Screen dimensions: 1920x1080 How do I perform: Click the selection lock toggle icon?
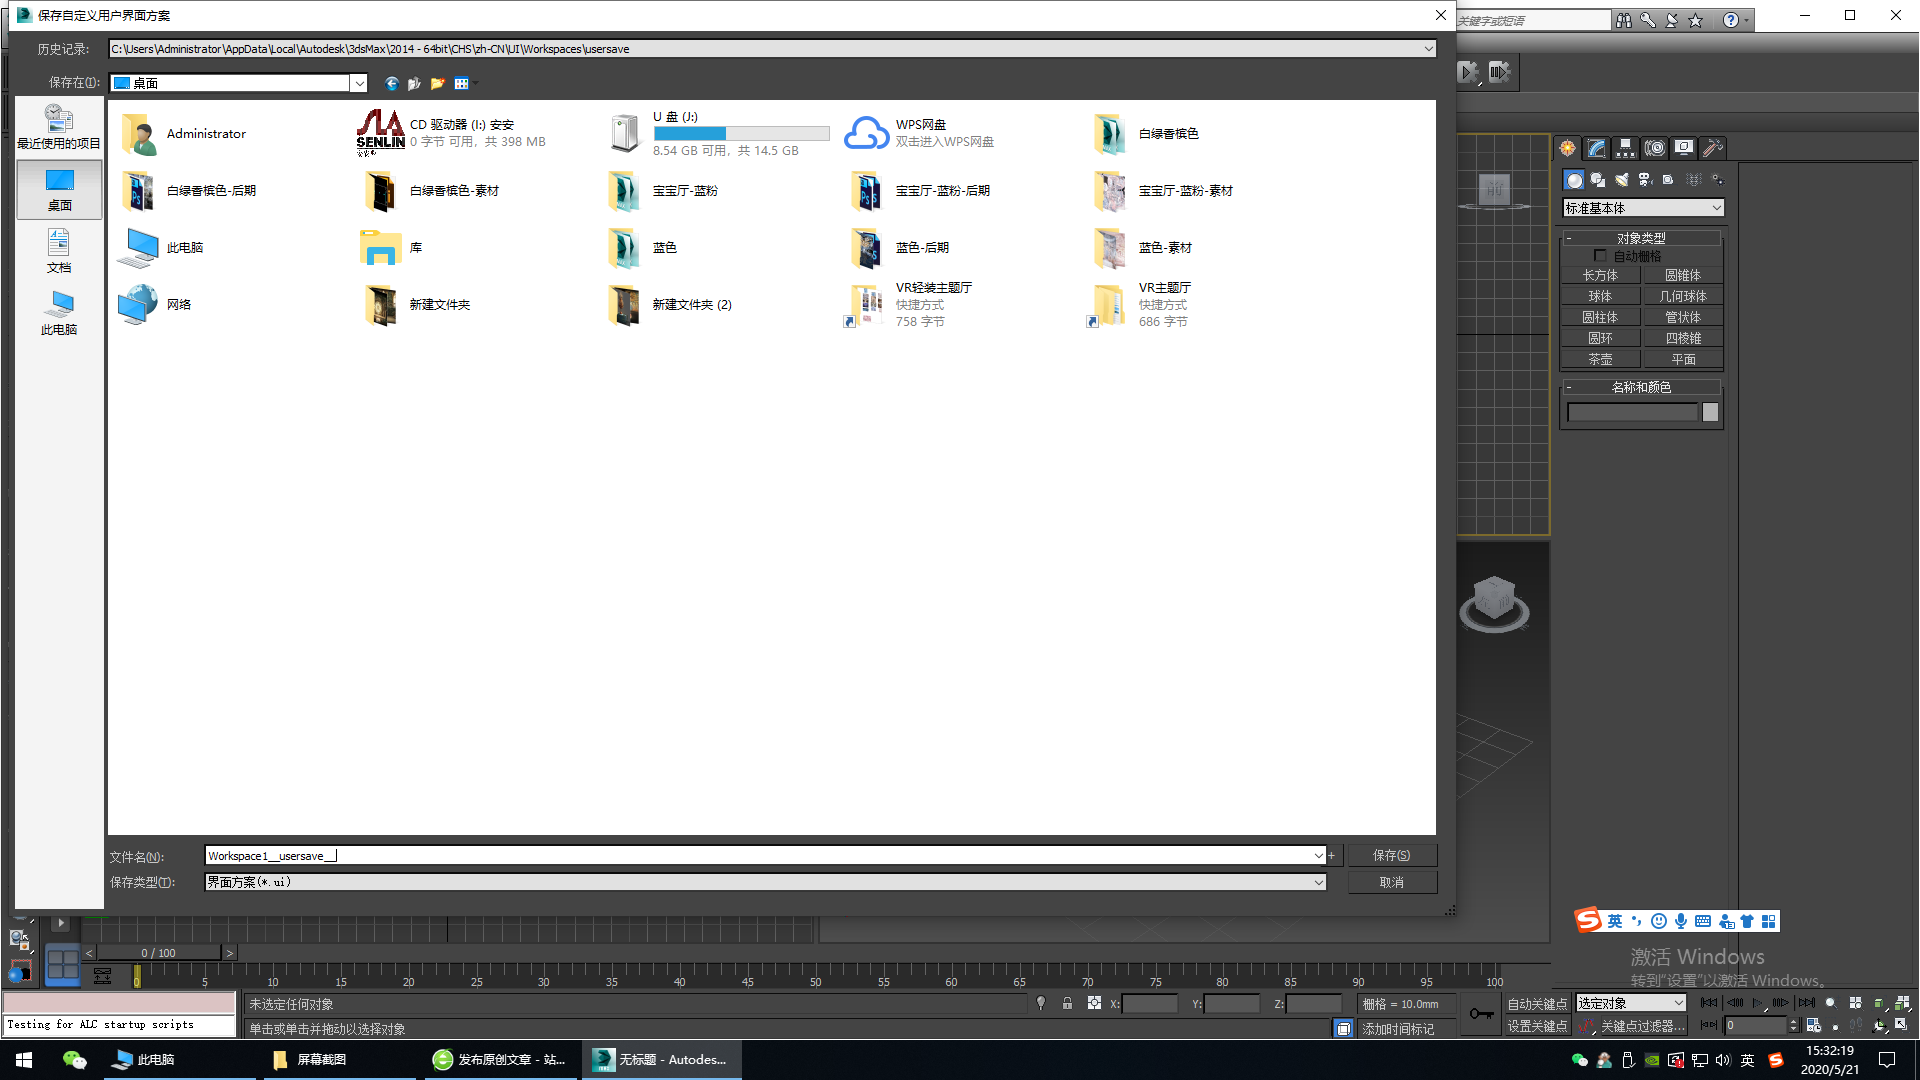[1067, 1003]
